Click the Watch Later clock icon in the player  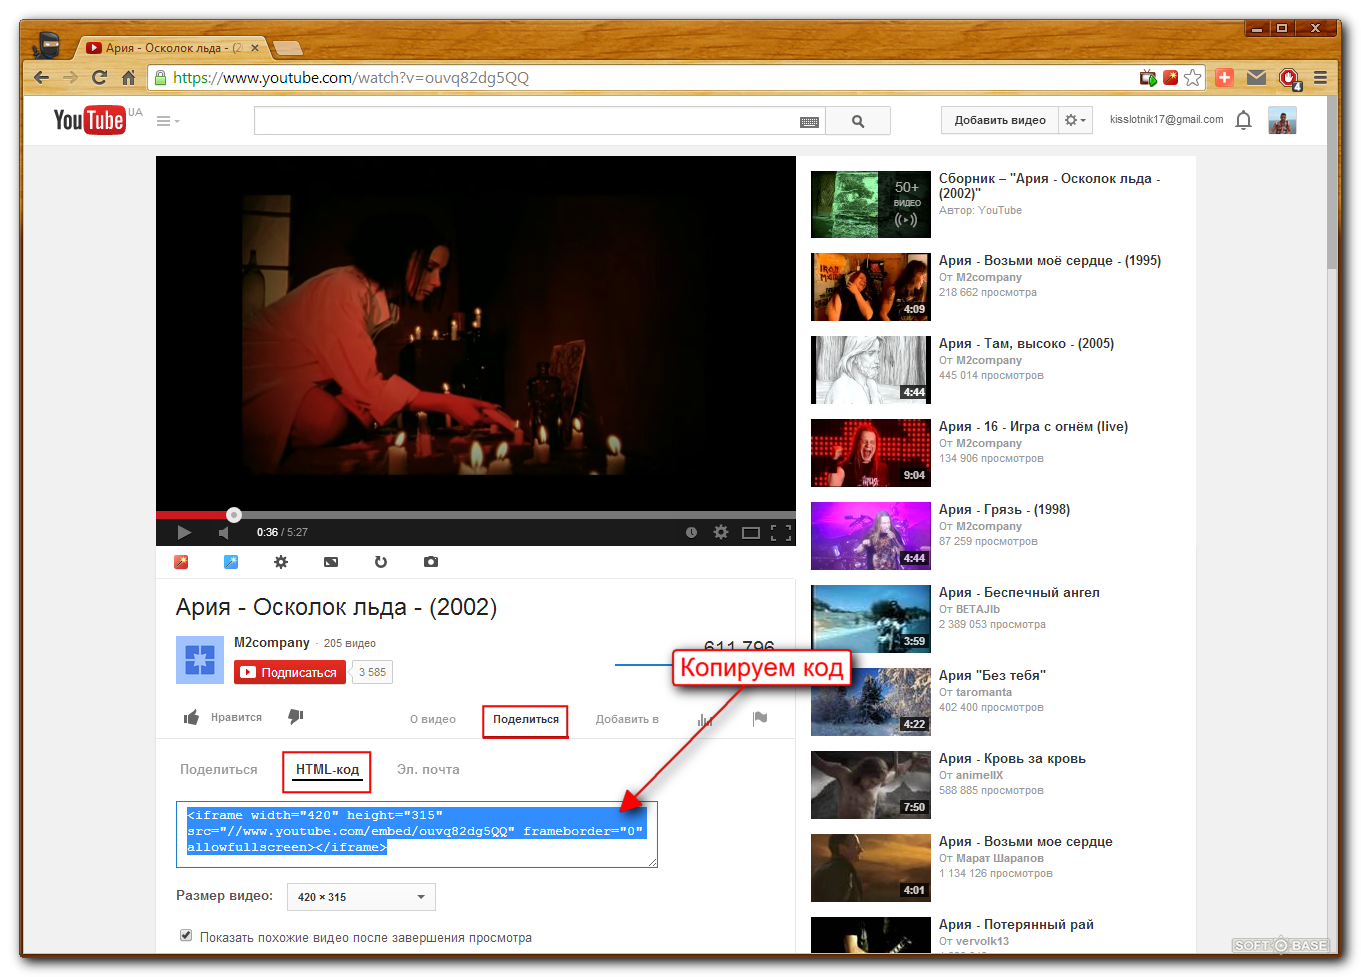691,532
